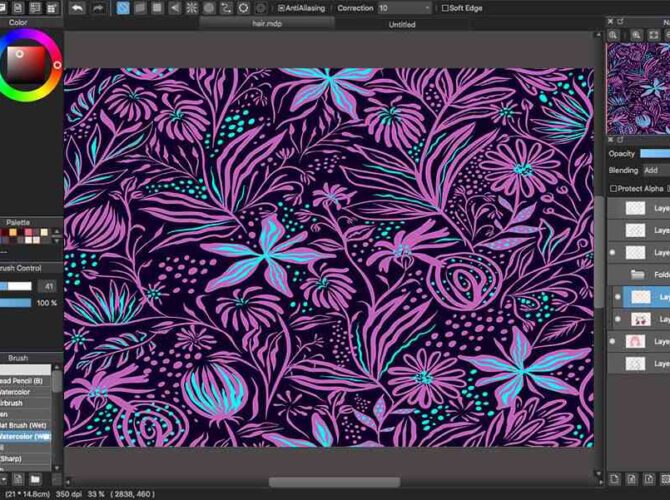
Task: Pick the orange swatch in Palette
Action: coord(13,232)
